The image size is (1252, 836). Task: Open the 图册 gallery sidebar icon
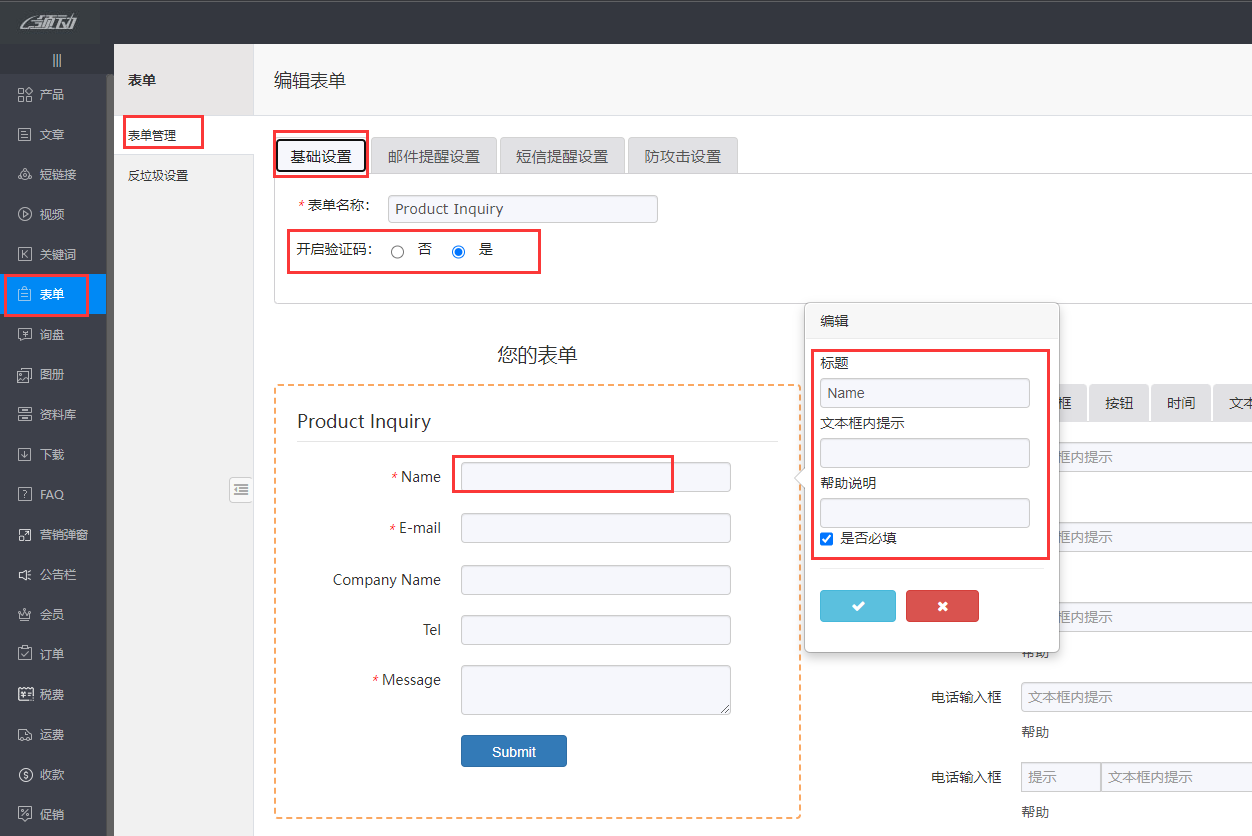[26, 375]
